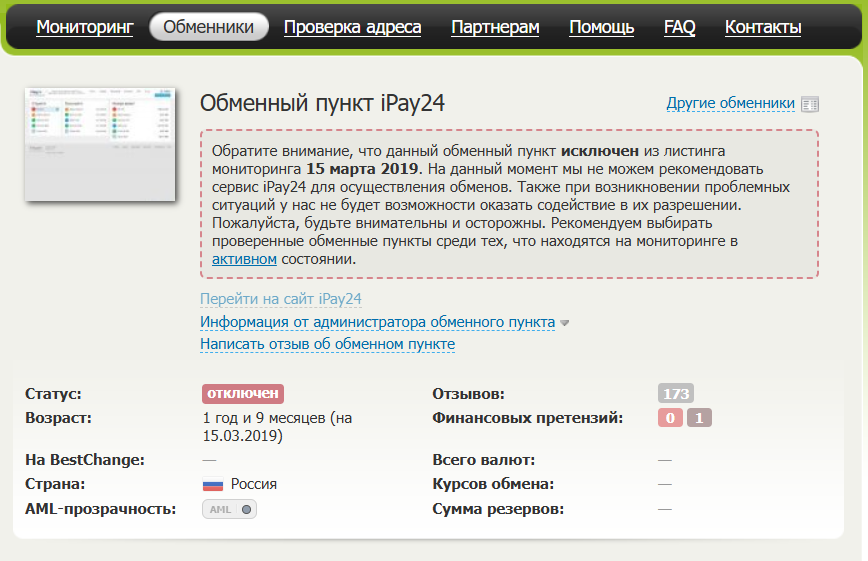
Task: Click the bold date 15 марта 2019
Action: tap(364, 169)
